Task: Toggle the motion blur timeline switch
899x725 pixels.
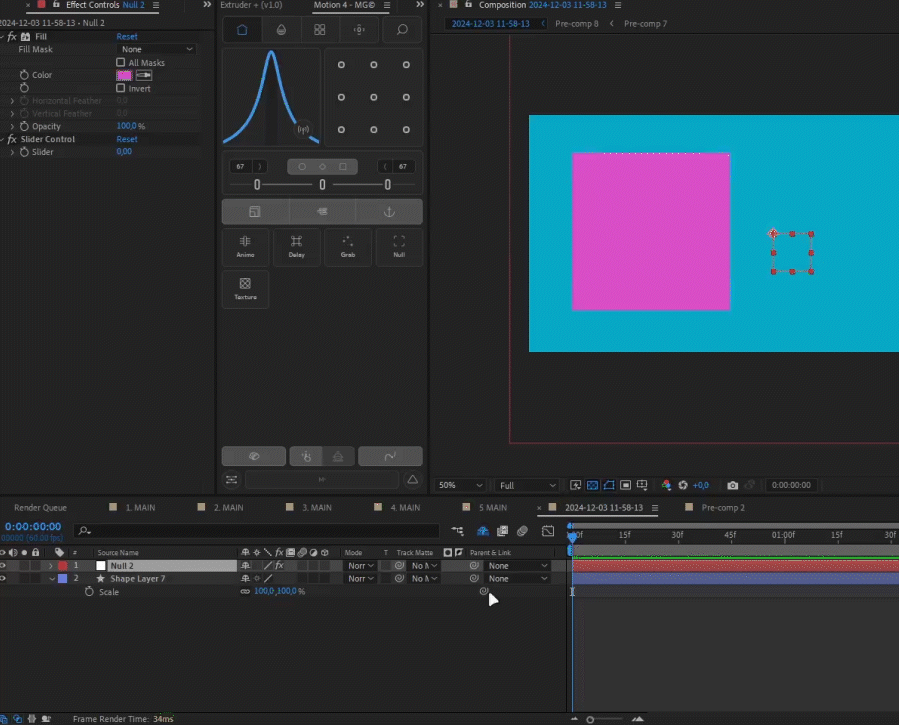Action: tap(522, 531)
